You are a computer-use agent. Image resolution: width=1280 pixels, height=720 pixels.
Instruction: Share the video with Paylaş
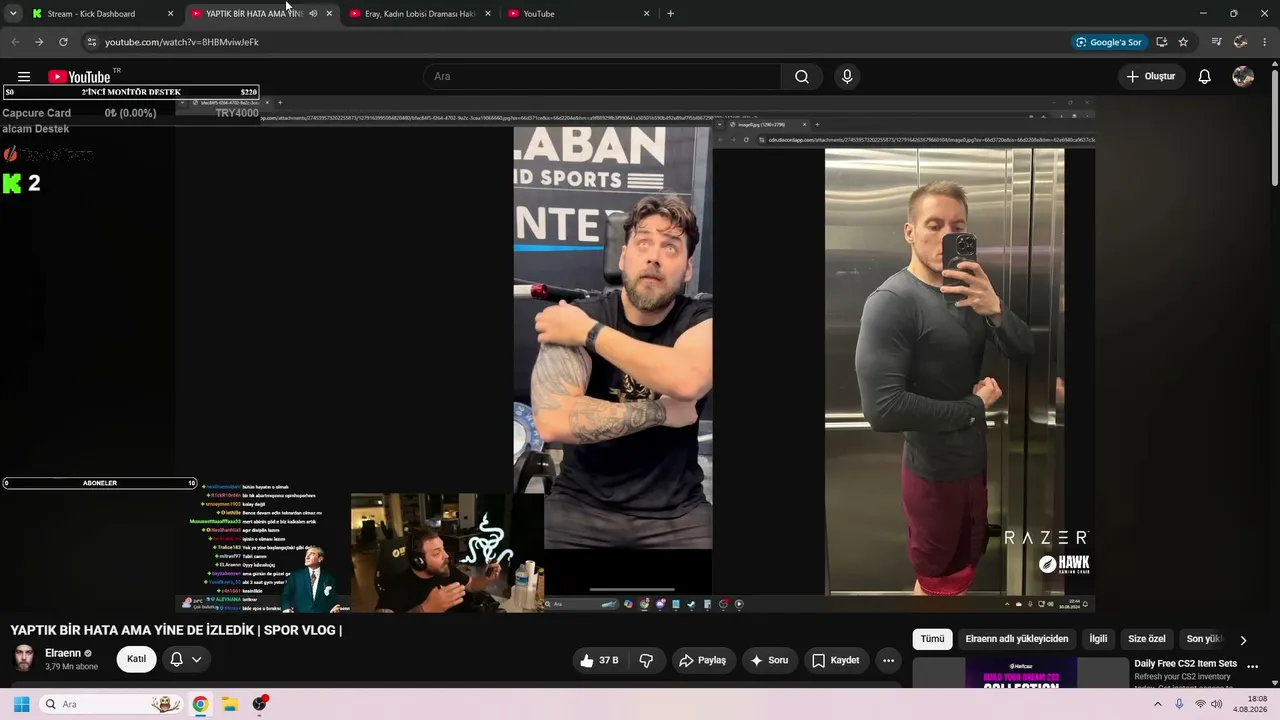[x=702, y=660]
